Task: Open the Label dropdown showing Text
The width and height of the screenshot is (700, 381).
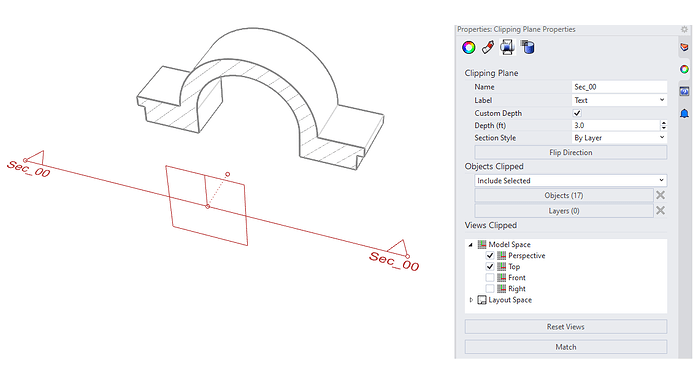Action: coord(619,100)
